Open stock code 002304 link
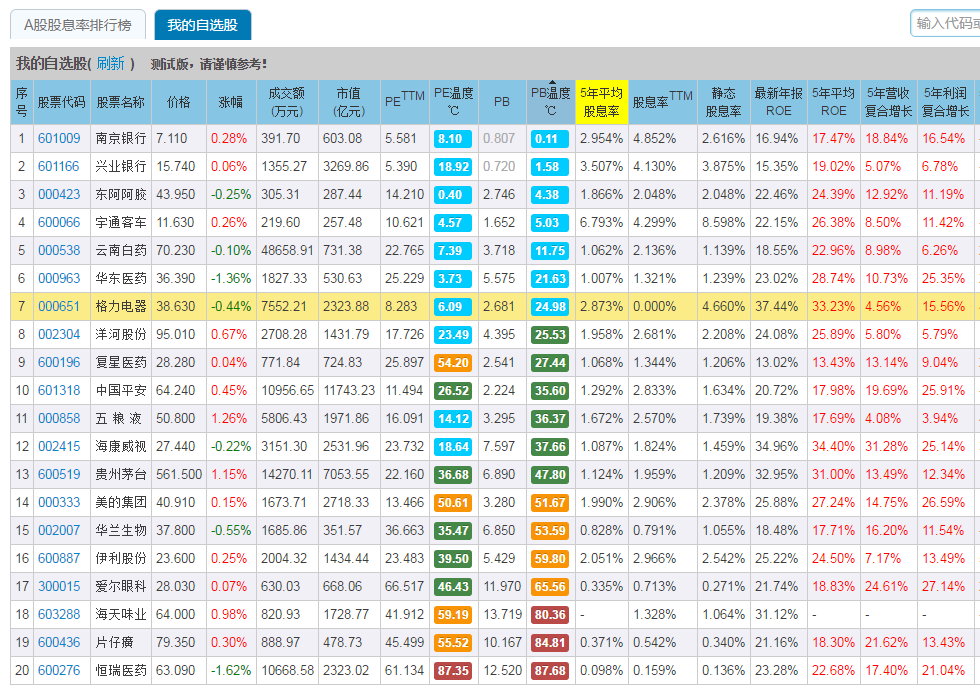The width and height of the screenshot is (980, 700). point(59,334)
